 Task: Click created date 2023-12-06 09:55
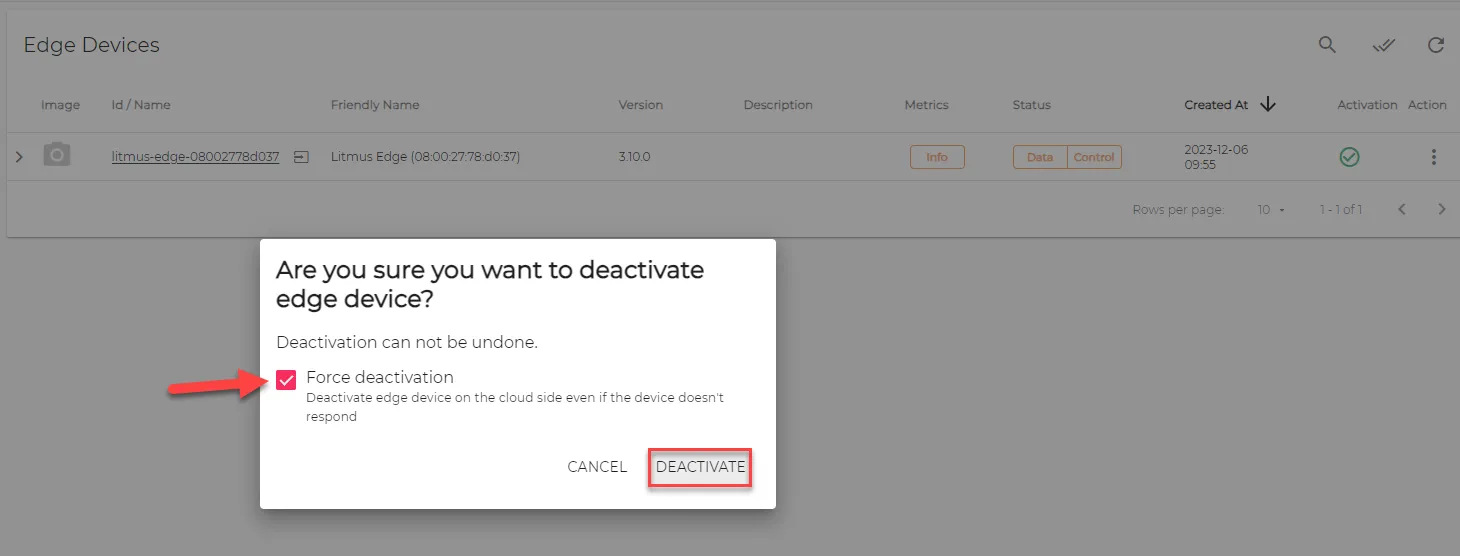pos(1216,157)
